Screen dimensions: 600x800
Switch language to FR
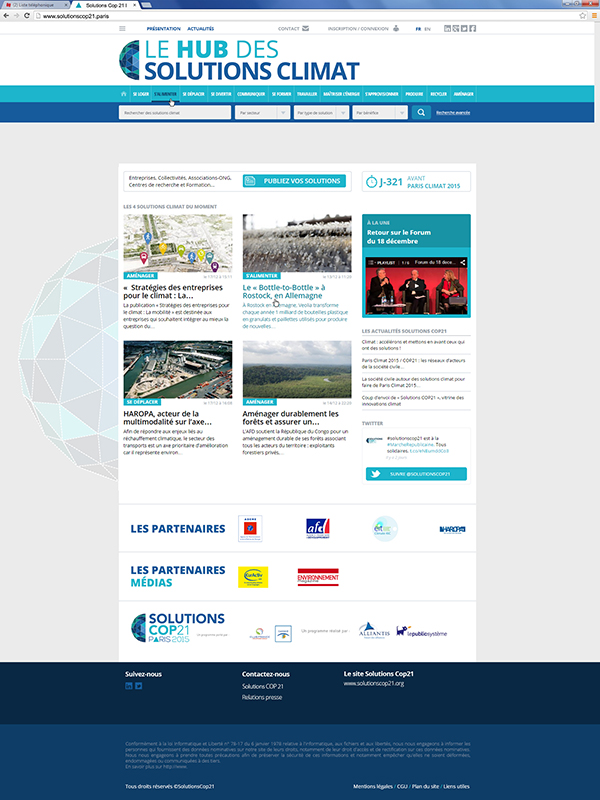[418, 29]
